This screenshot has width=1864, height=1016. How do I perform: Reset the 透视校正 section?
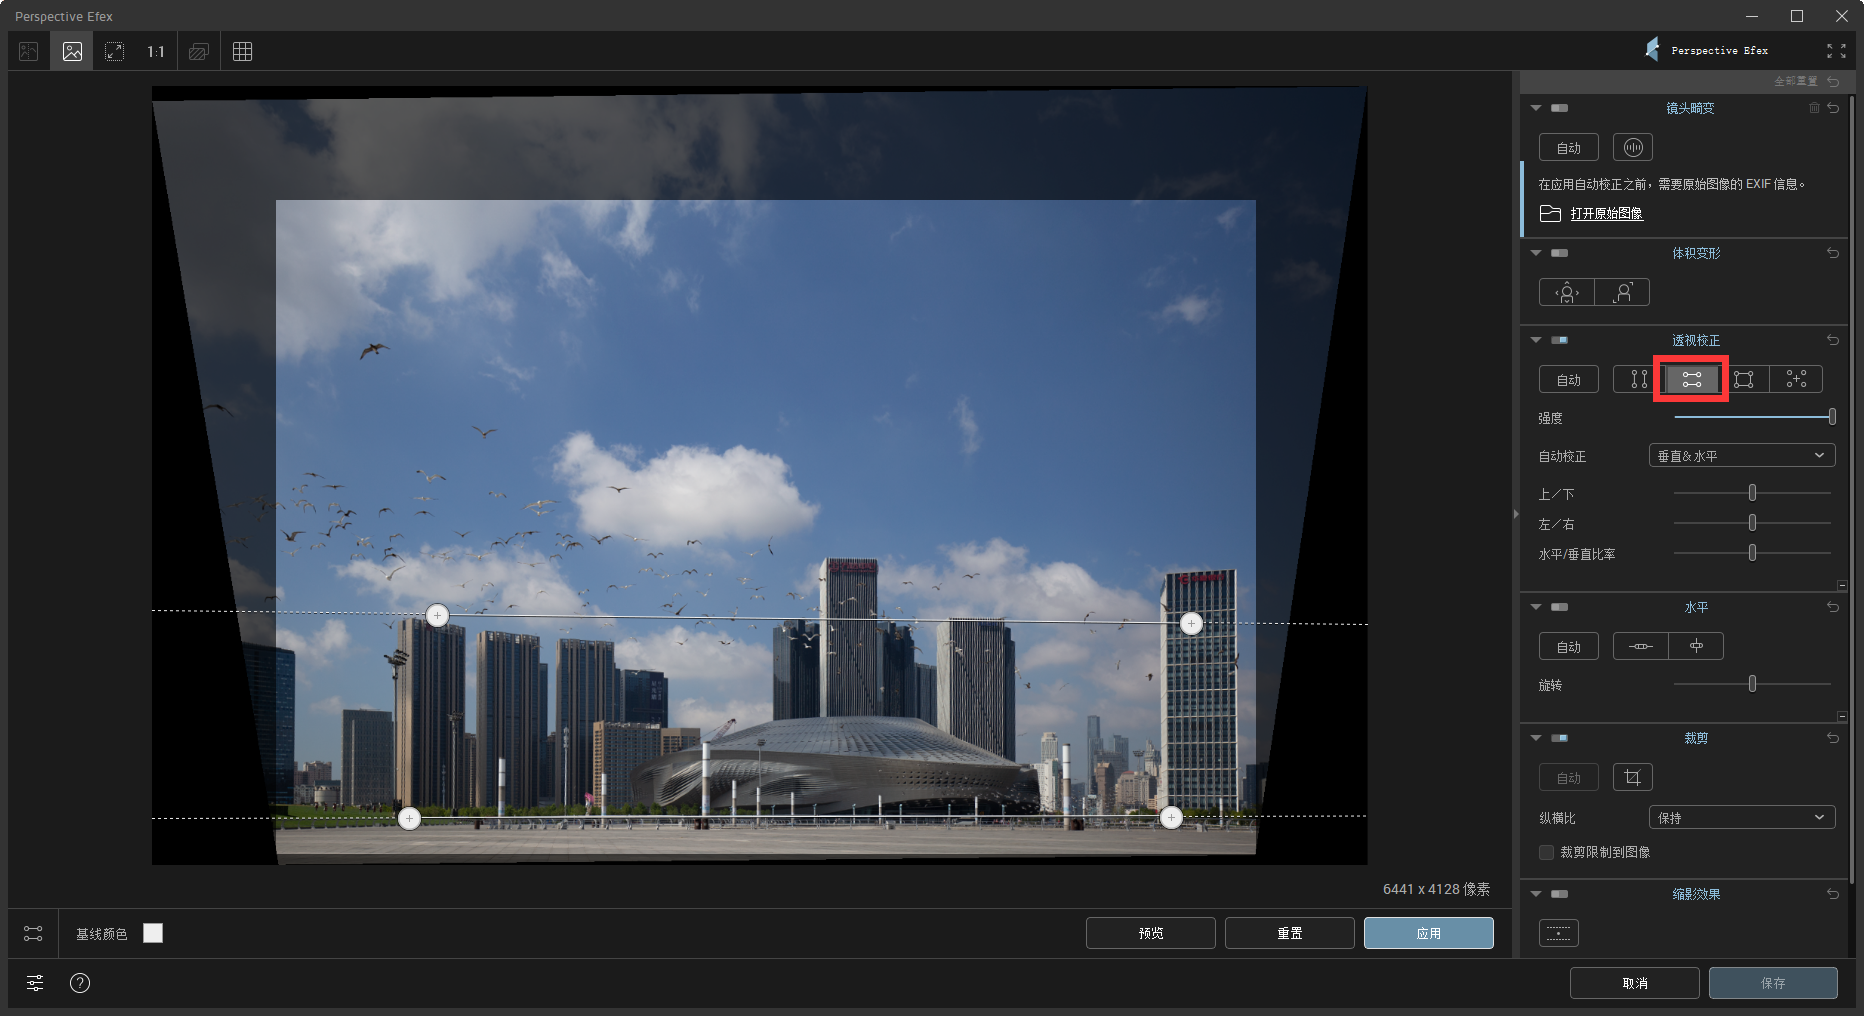(1833, 340)
